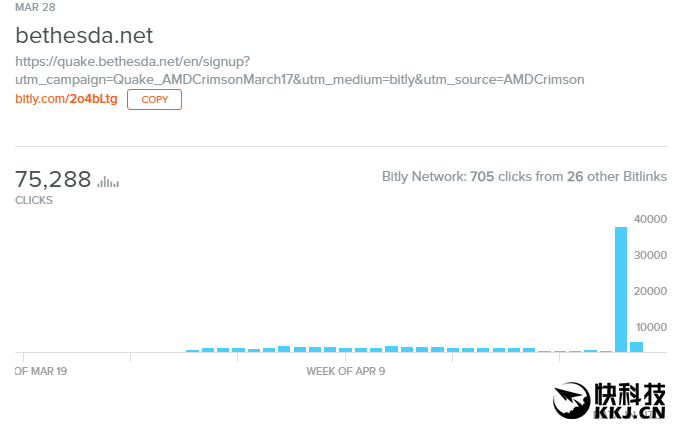Screen dimensions: 675x429
Task: Click the small bar chart icon beside 75,288
Action: point(108,181)
